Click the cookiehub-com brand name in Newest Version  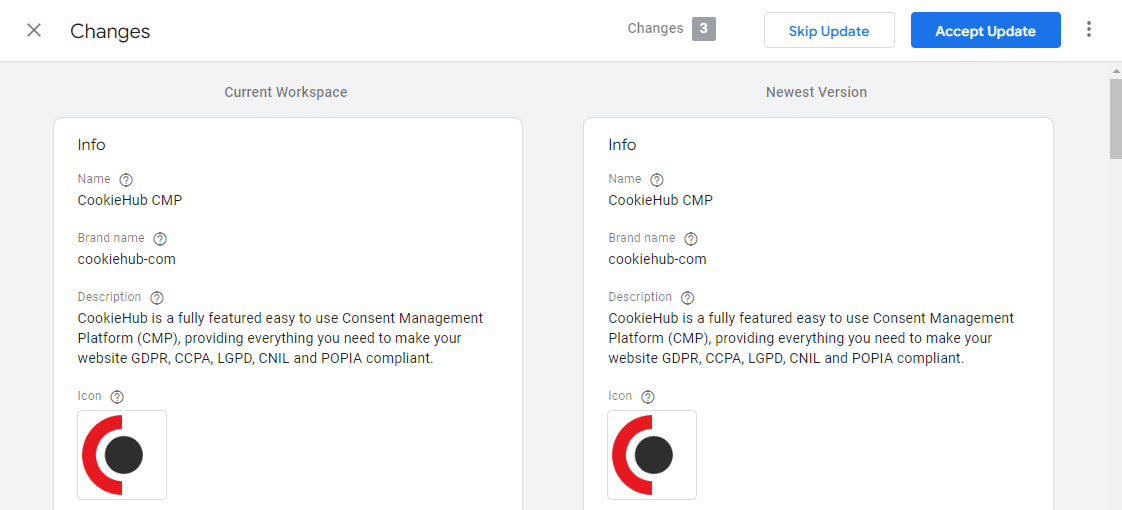click(x=657, y=259)
